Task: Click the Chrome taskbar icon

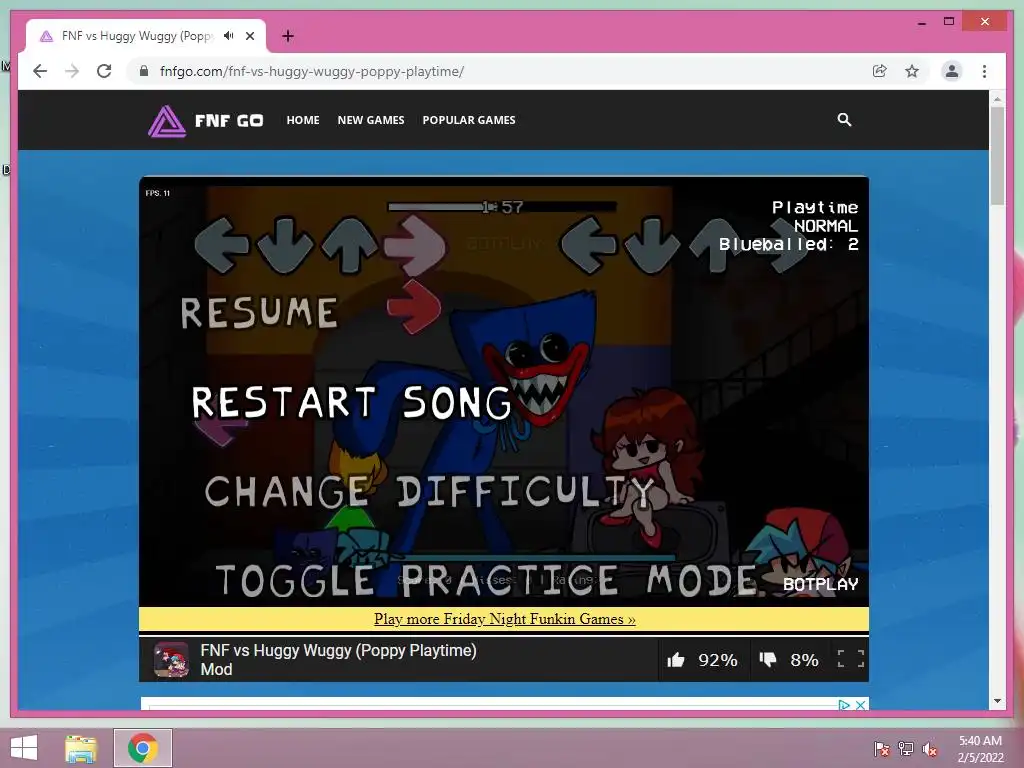Action: point(142,748)
